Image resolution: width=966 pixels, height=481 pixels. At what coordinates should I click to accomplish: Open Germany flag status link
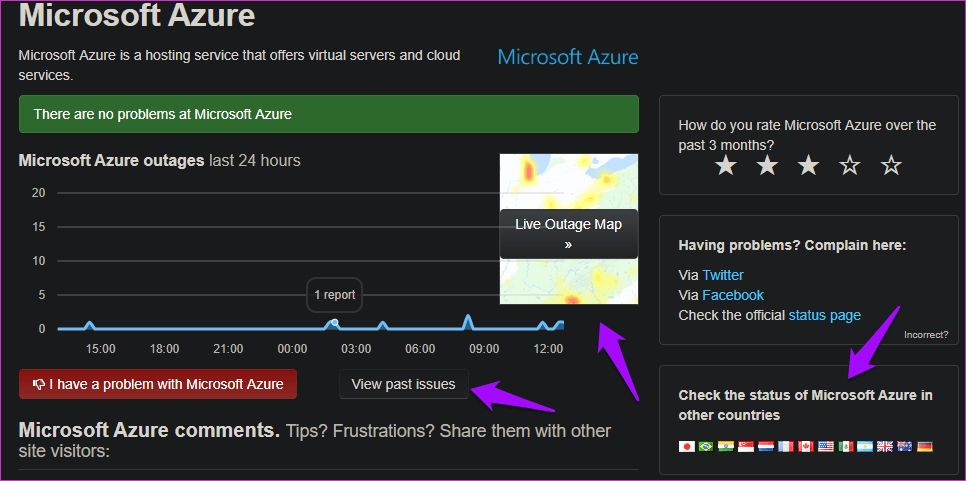click(x=925, y=447)
